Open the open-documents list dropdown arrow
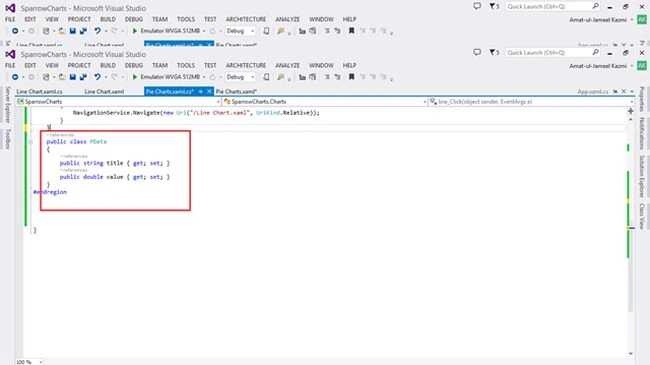The height and width of the screenshot is (365, 650). (x=632, y=91)
